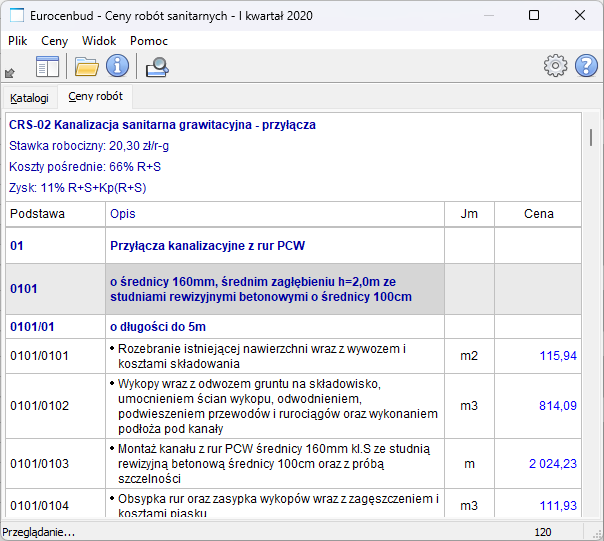
Task: Open the Widok menu
Action: click(99, 41)
